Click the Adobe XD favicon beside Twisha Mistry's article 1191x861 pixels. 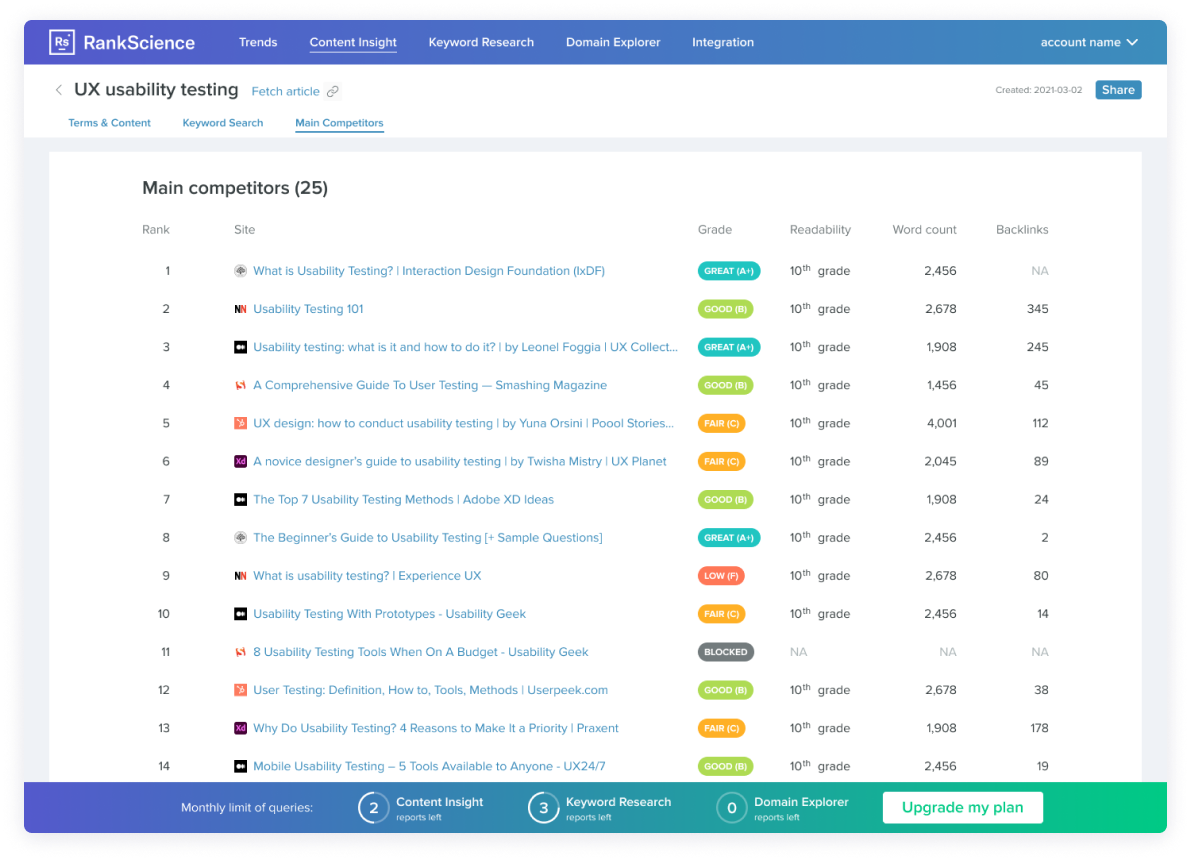239,461
